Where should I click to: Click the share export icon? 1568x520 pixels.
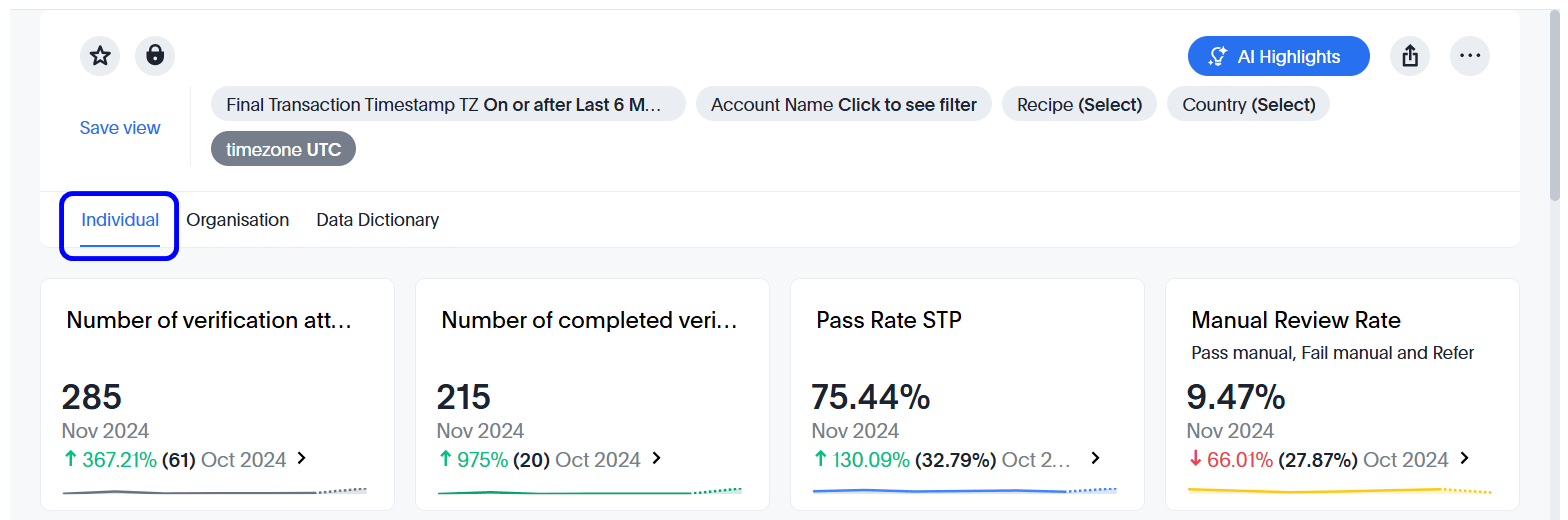coord(1410,57)
